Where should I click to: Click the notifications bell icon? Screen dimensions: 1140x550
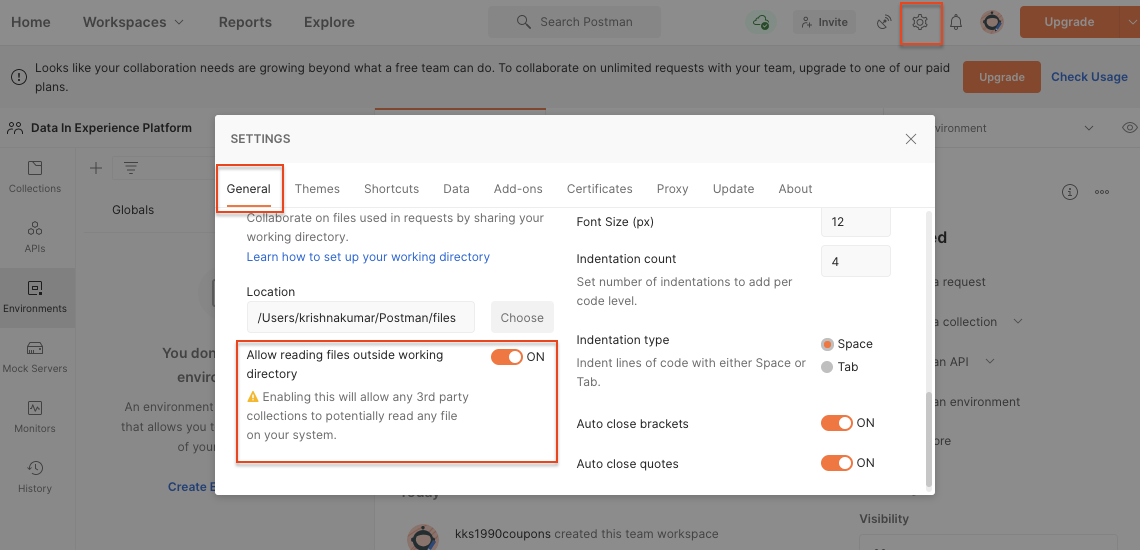coord(956,22)
